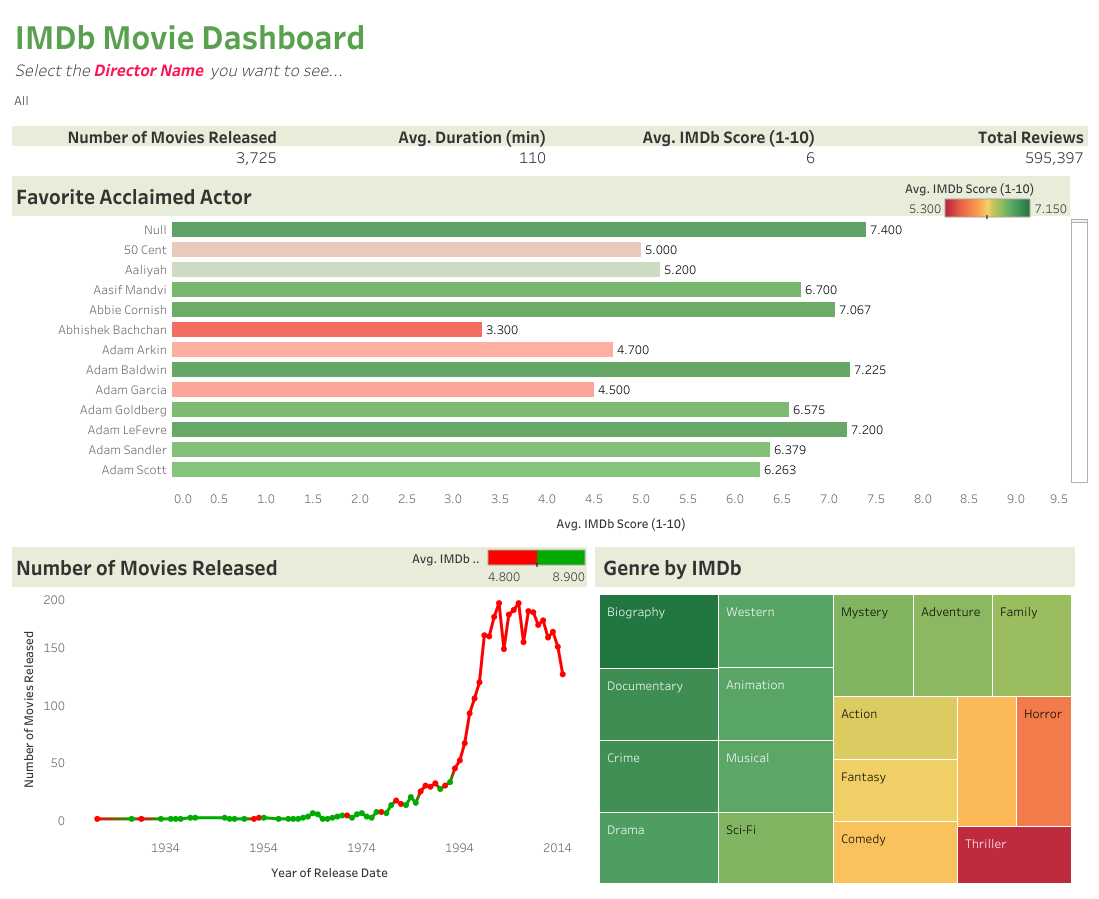Select the Number of Movies Released value 3,725
1099x899 pixels.
point(259,157)
